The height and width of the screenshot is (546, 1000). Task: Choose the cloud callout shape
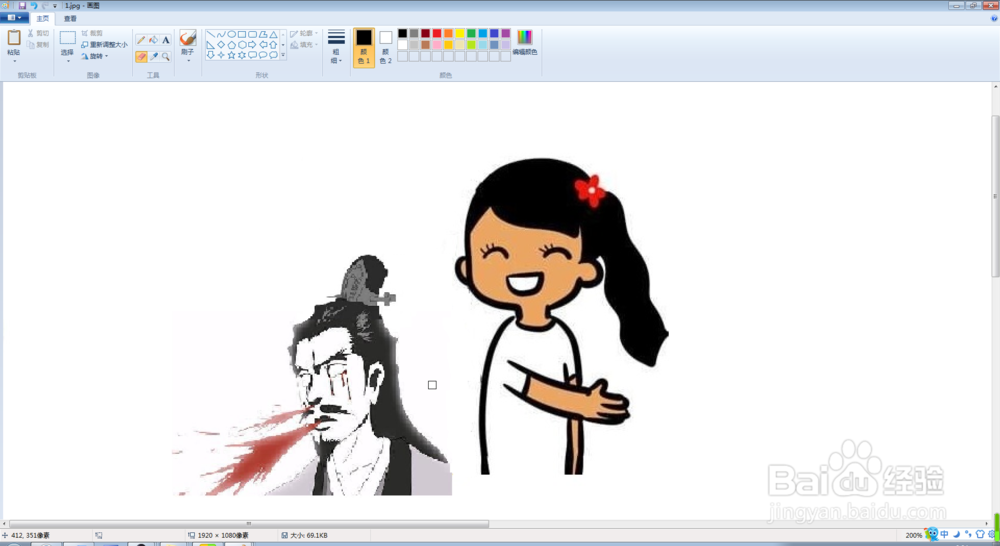274,55
